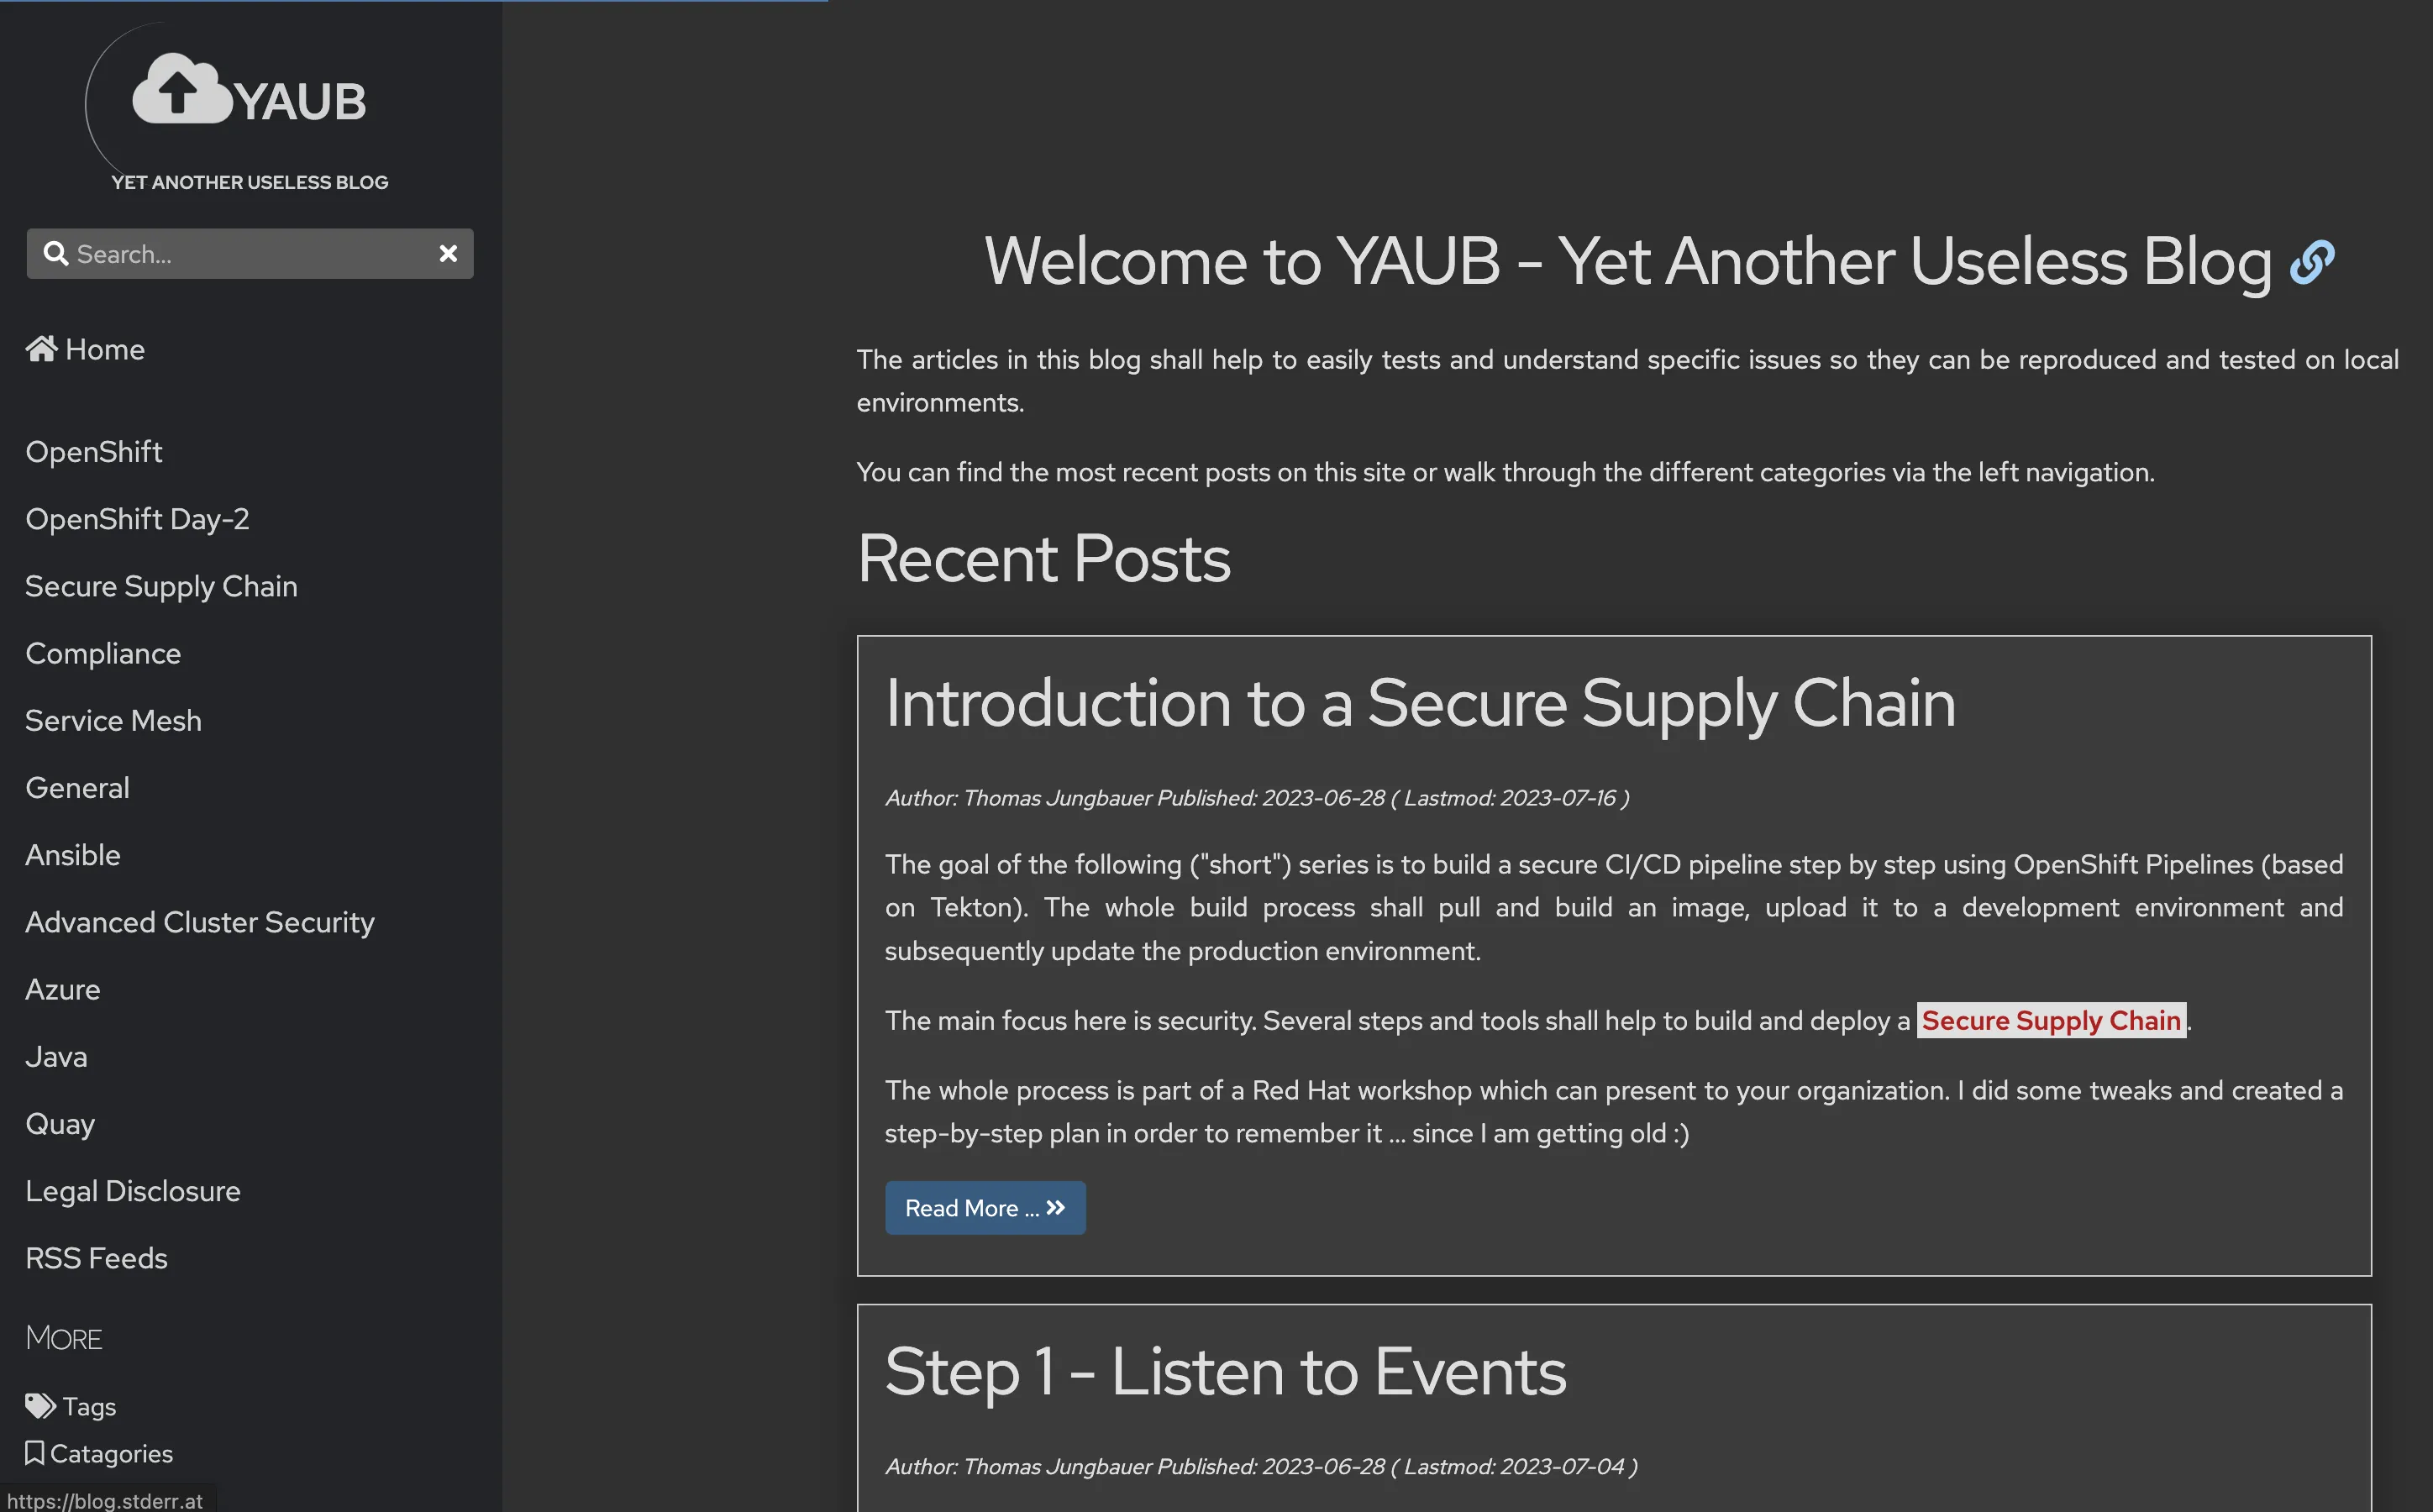Click the Read More button
Viewport: 2433px width, 1512px height.
985,1207
